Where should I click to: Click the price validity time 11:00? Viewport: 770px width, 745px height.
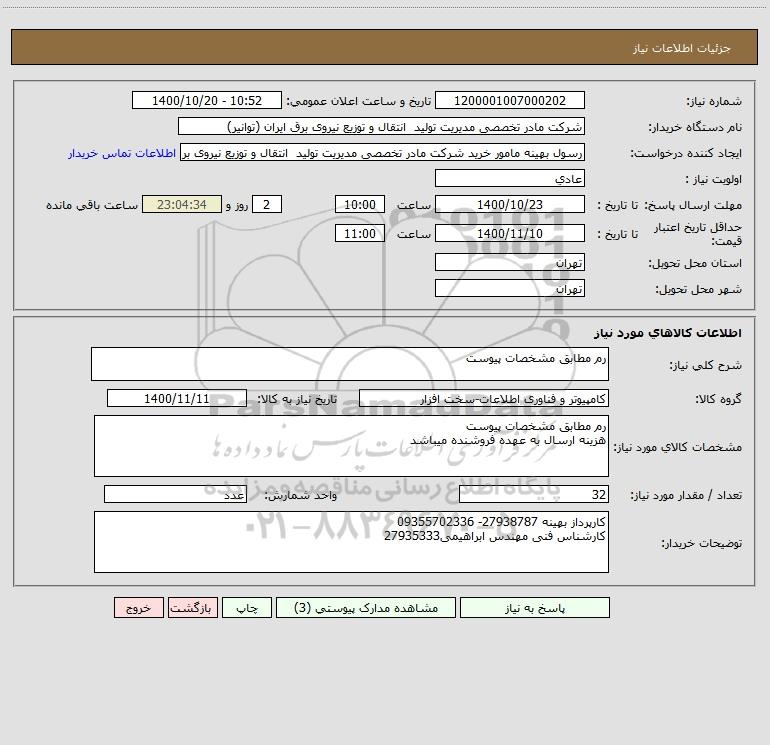pyautogui.click(x=359, y=233)
